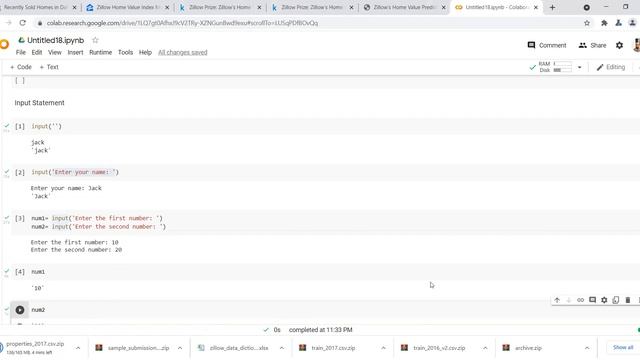Click RAM and Disk usage bars
This screenshot has width=640, height=360.
point(556,67)
